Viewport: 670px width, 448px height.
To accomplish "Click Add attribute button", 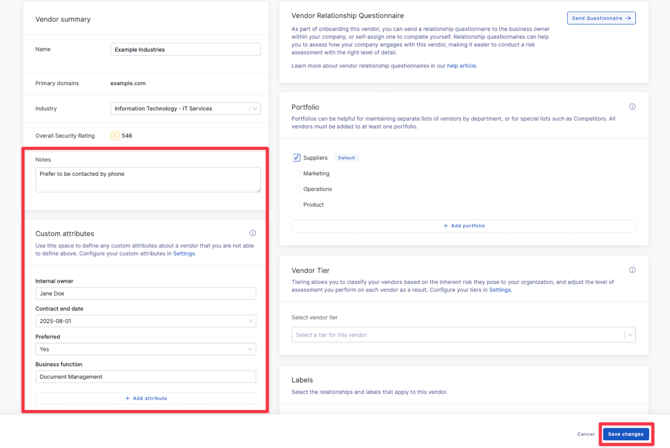I will (x=146, y=398).
